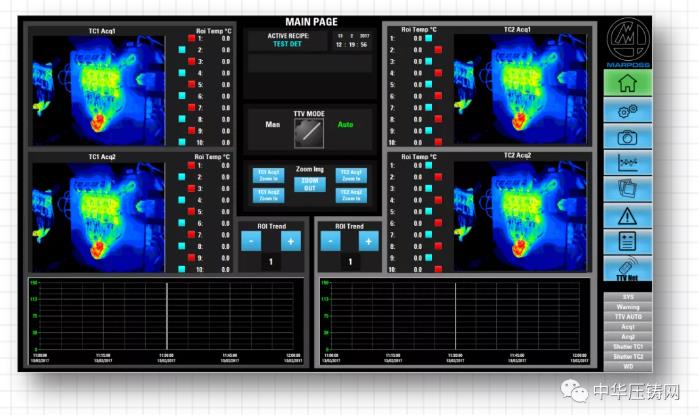Click the Warning status indicator
Viewport: 699px width, 415px height.
coord(628,307)
